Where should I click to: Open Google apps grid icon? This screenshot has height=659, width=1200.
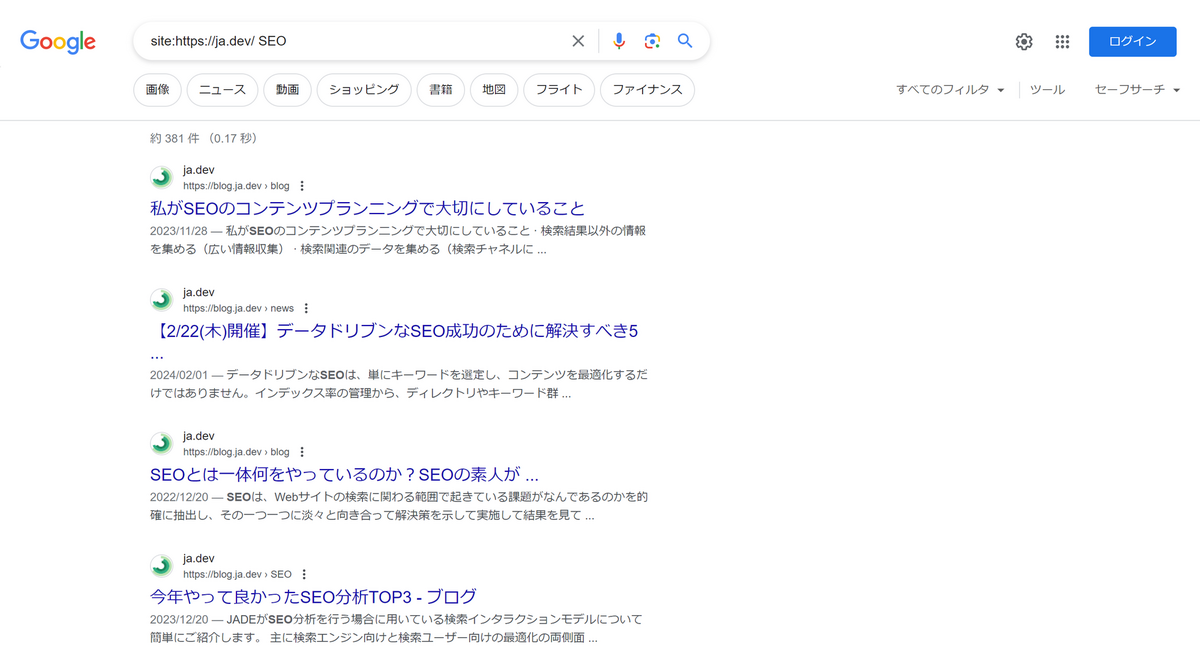(x=1062, y=42)
